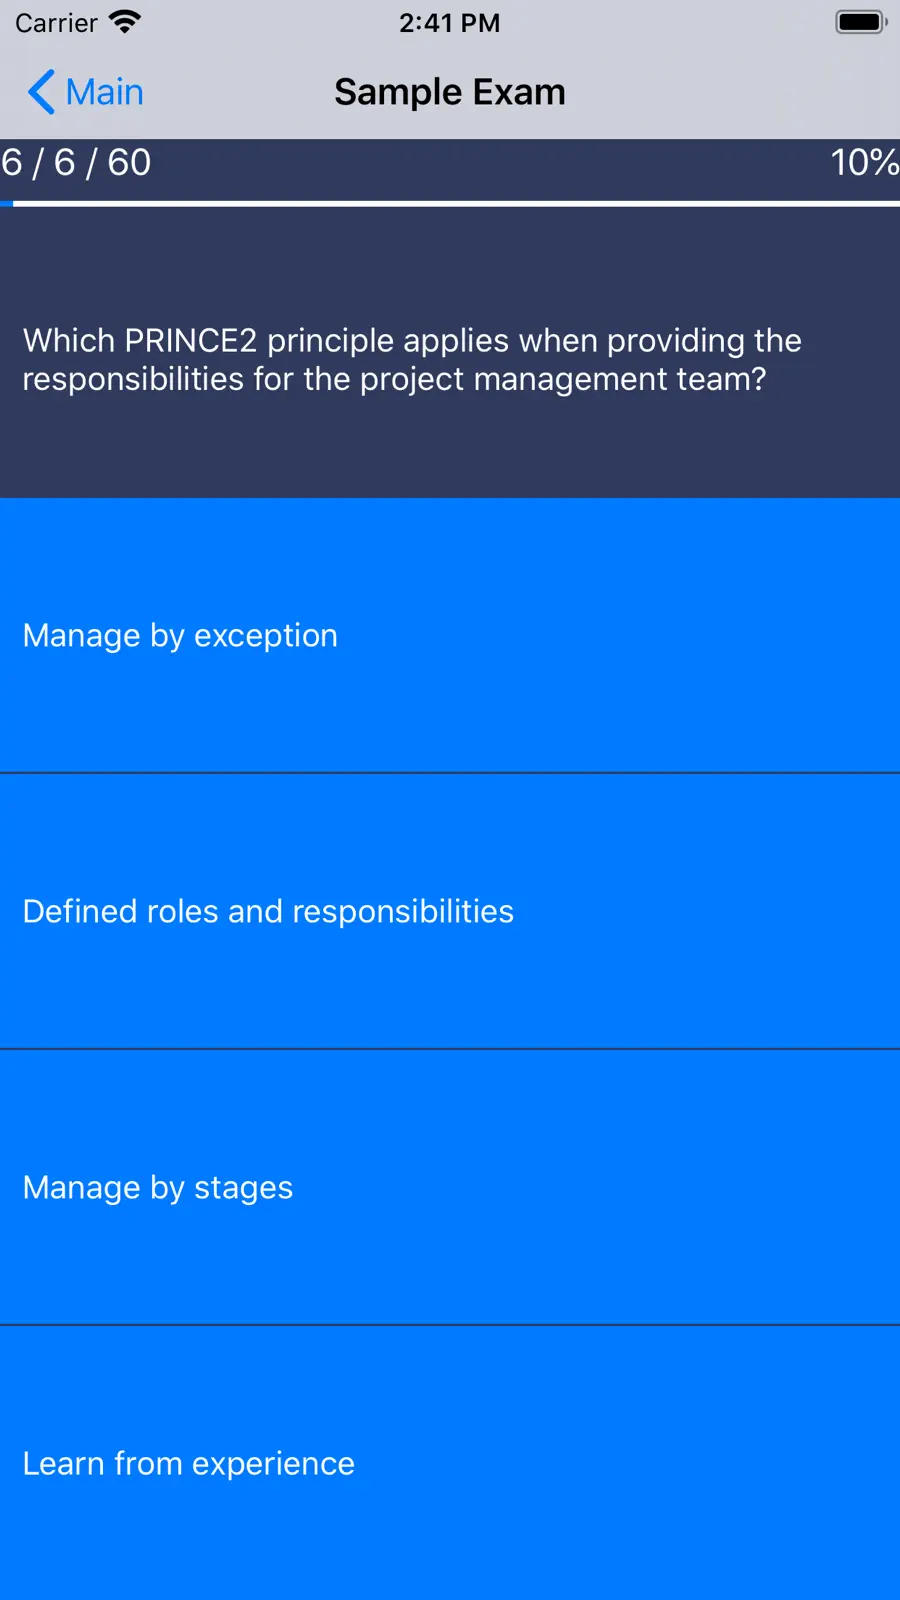Tap the 10% progress label
The image size is (900, 1600).
click(x=864, y=162)
